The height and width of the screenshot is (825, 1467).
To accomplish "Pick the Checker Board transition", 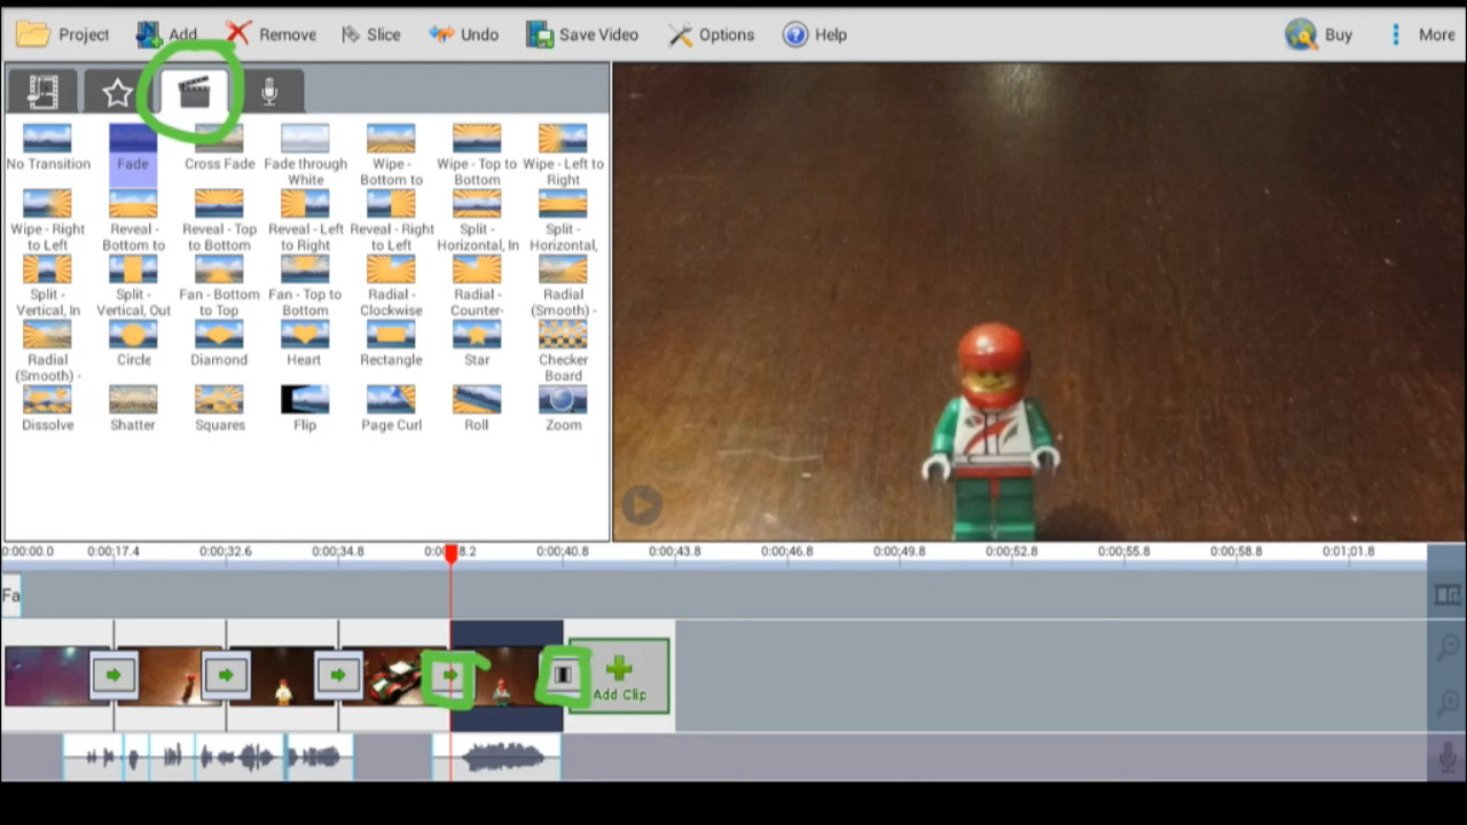I will 563,335.
